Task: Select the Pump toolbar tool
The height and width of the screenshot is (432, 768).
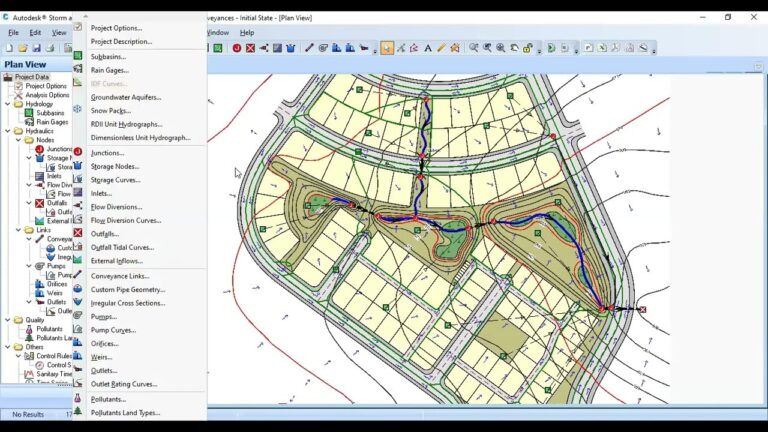Action: [x=323, y=48]
